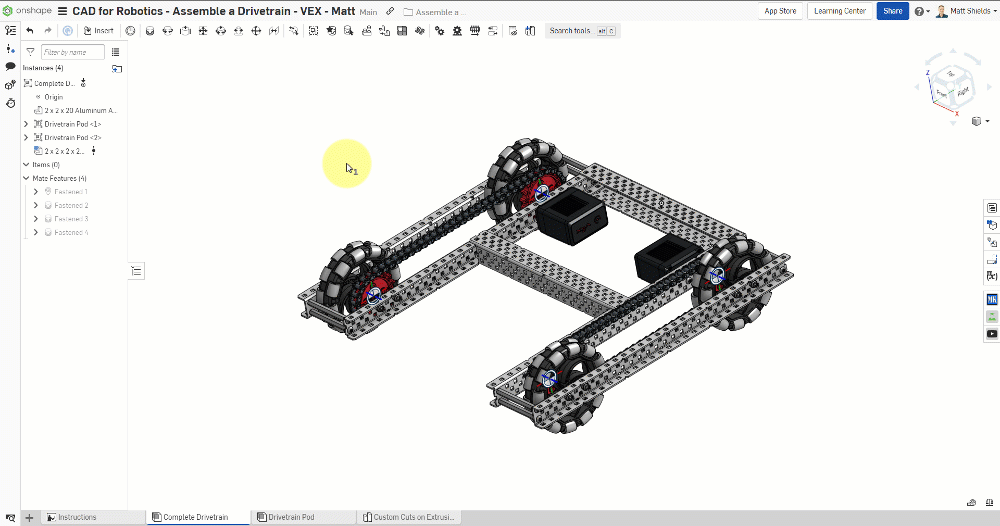
Task: Click the filter funnel icon in instance list
Action: (30, 52)
